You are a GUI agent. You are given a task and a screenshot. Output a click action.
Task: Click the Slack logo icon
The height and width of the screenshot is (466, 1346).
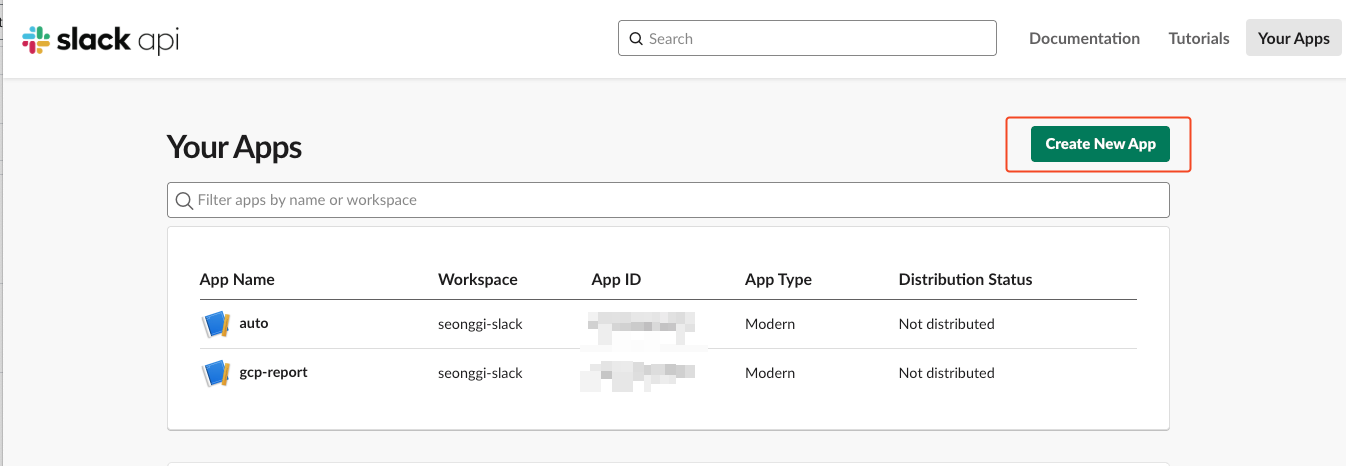click(x=36, y=40)
